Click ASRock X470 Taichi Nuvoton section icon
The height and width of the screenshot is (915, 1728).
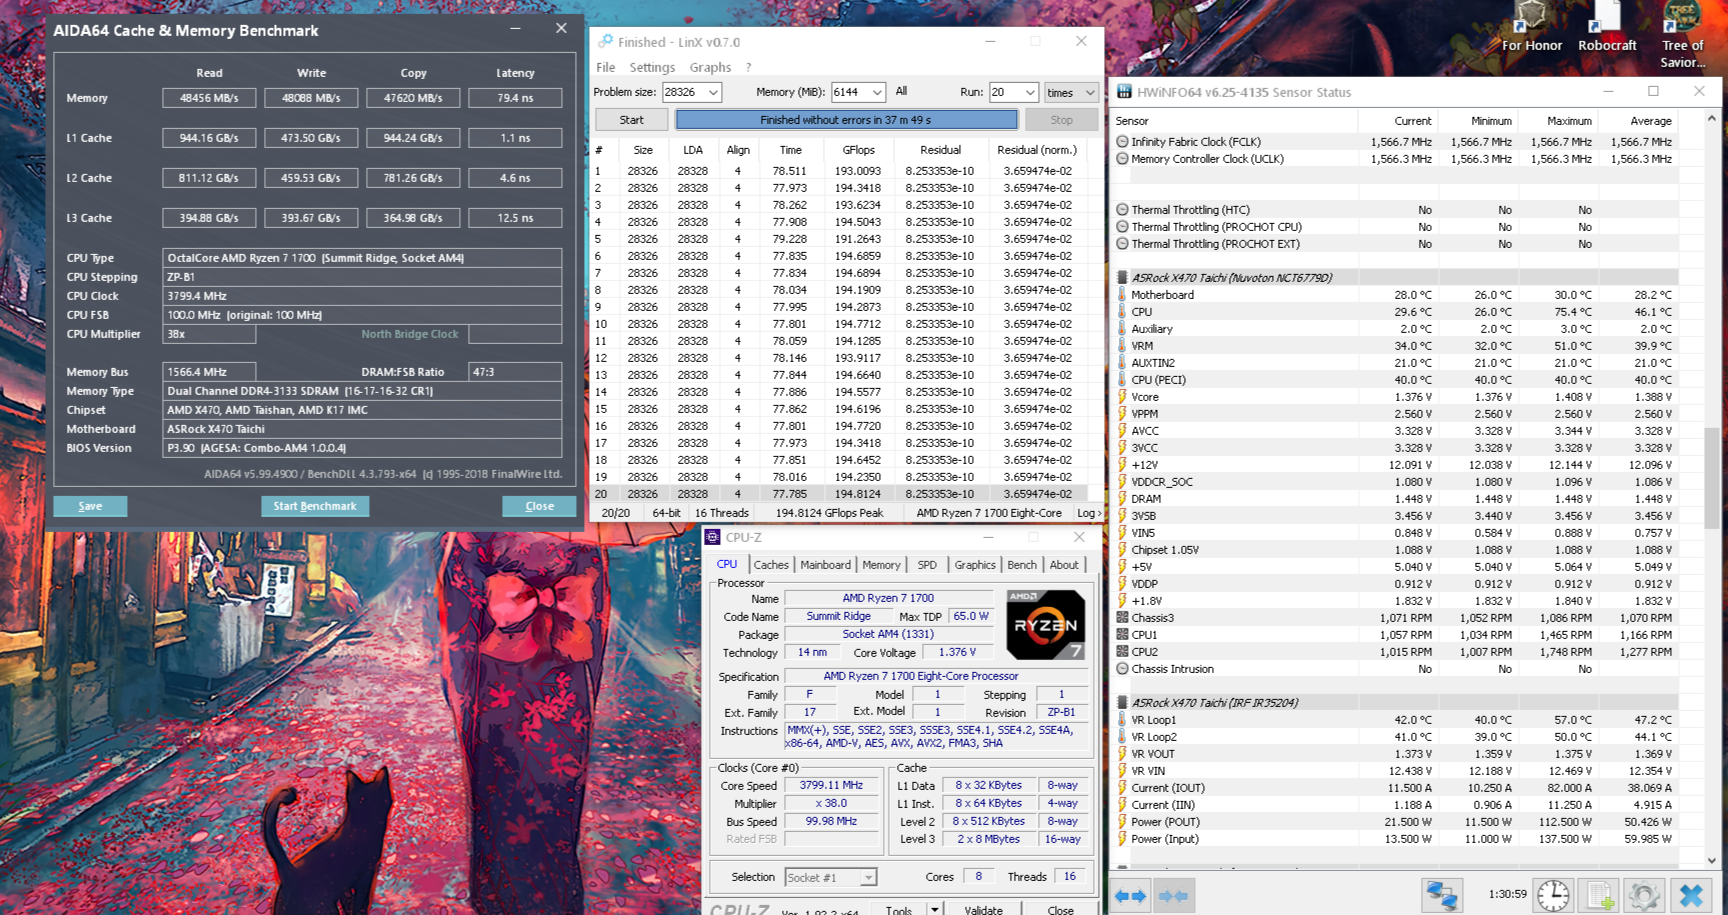1122,278
